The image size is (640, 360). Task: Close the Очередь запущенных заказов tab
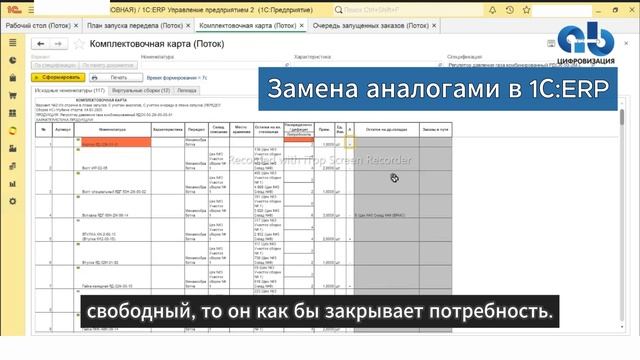pos(434,25)
